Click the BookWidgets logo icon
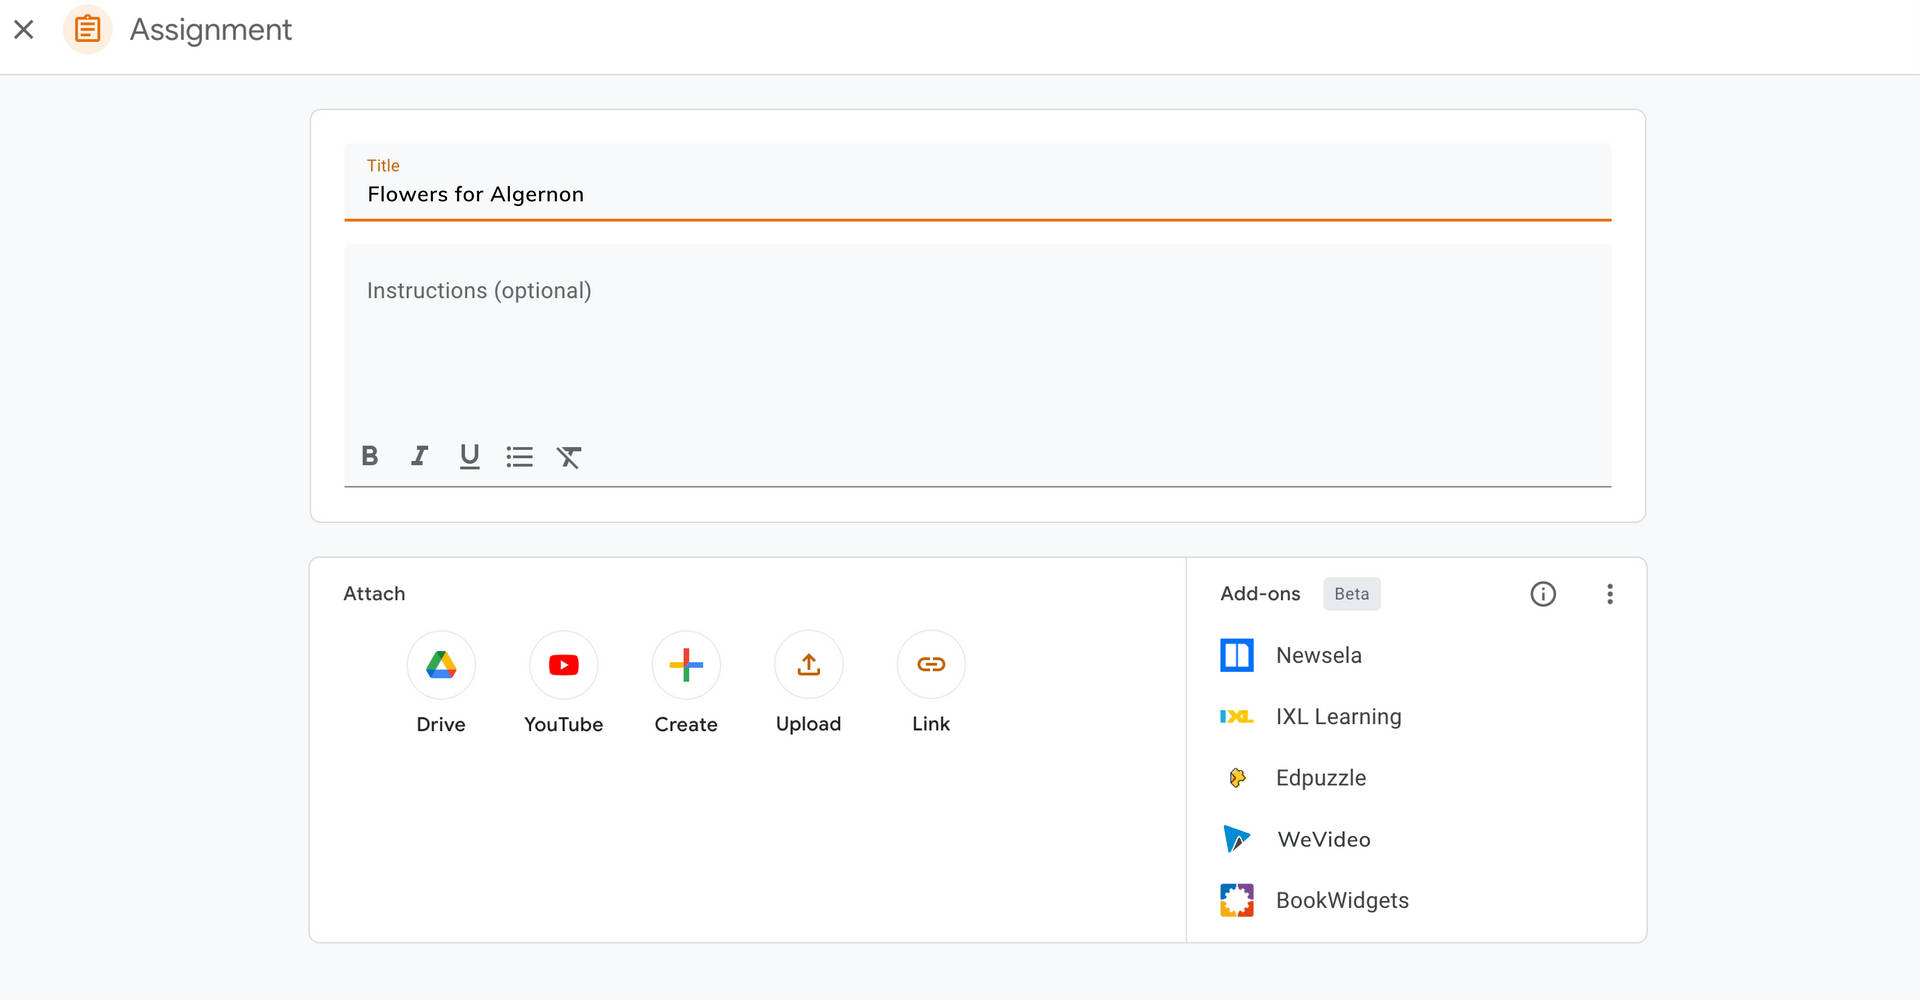 click(1237, 900)
